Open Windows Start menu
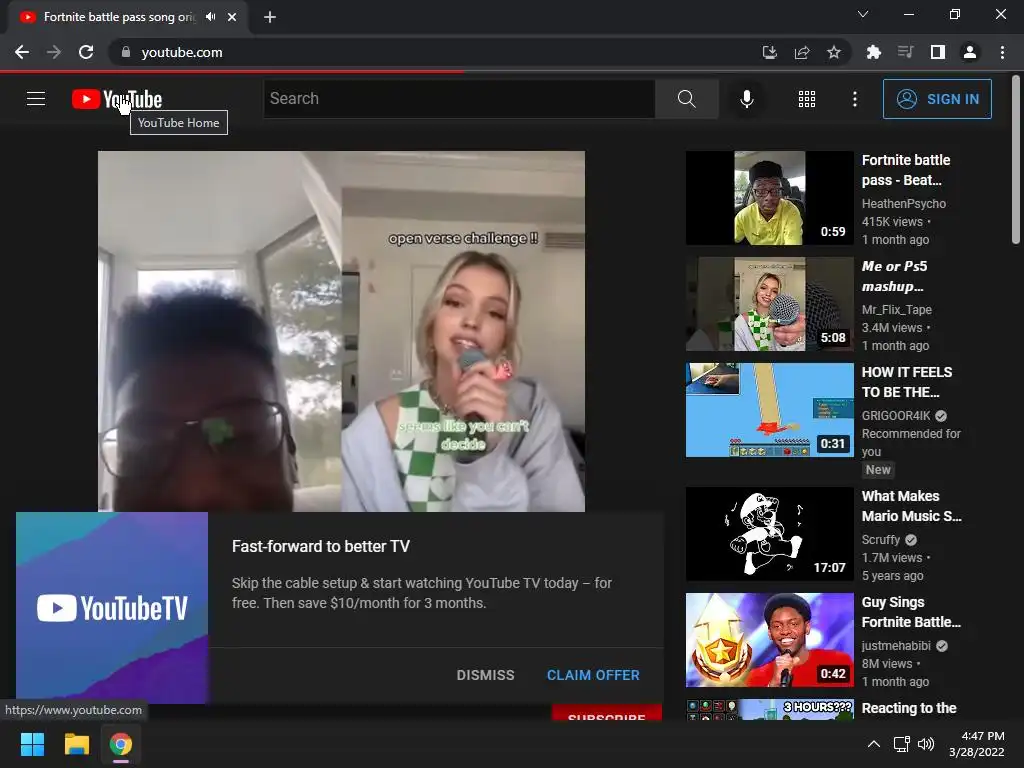 [x=32, y=744]
